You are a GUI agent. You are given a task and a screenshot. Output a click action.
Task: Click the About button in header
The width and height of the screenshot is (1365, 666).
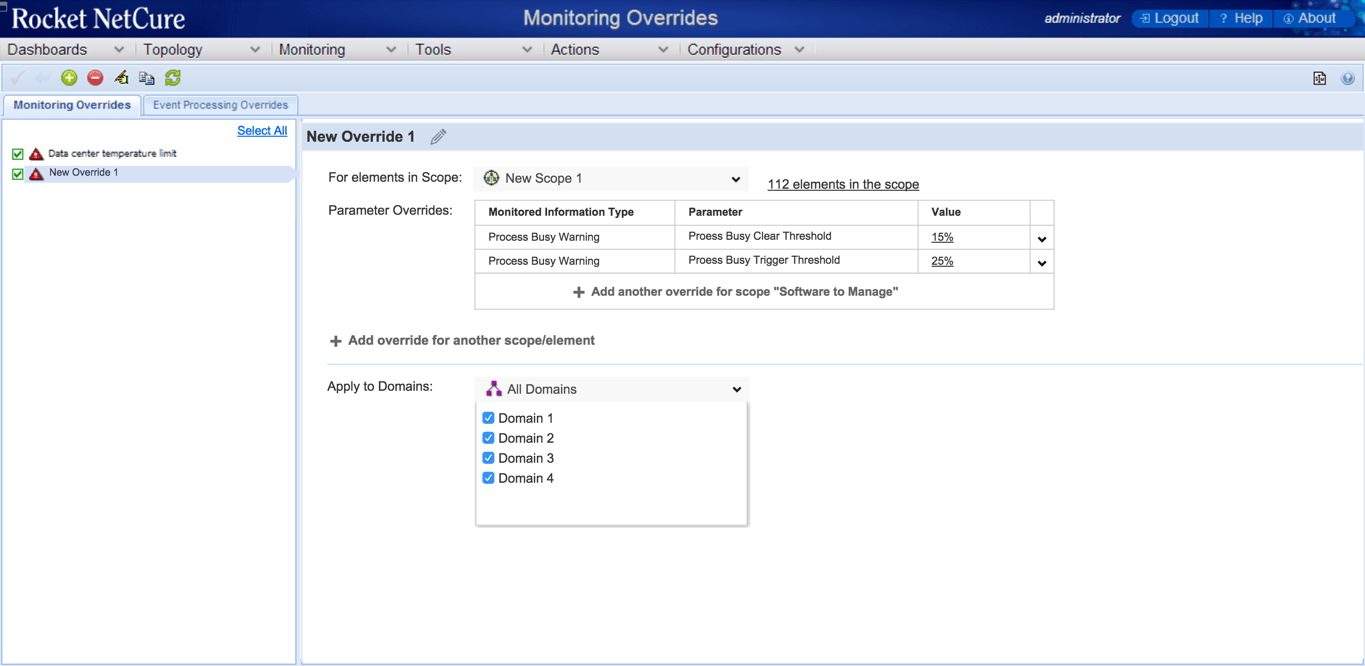pyautogui.click(x=1310, y=18)
